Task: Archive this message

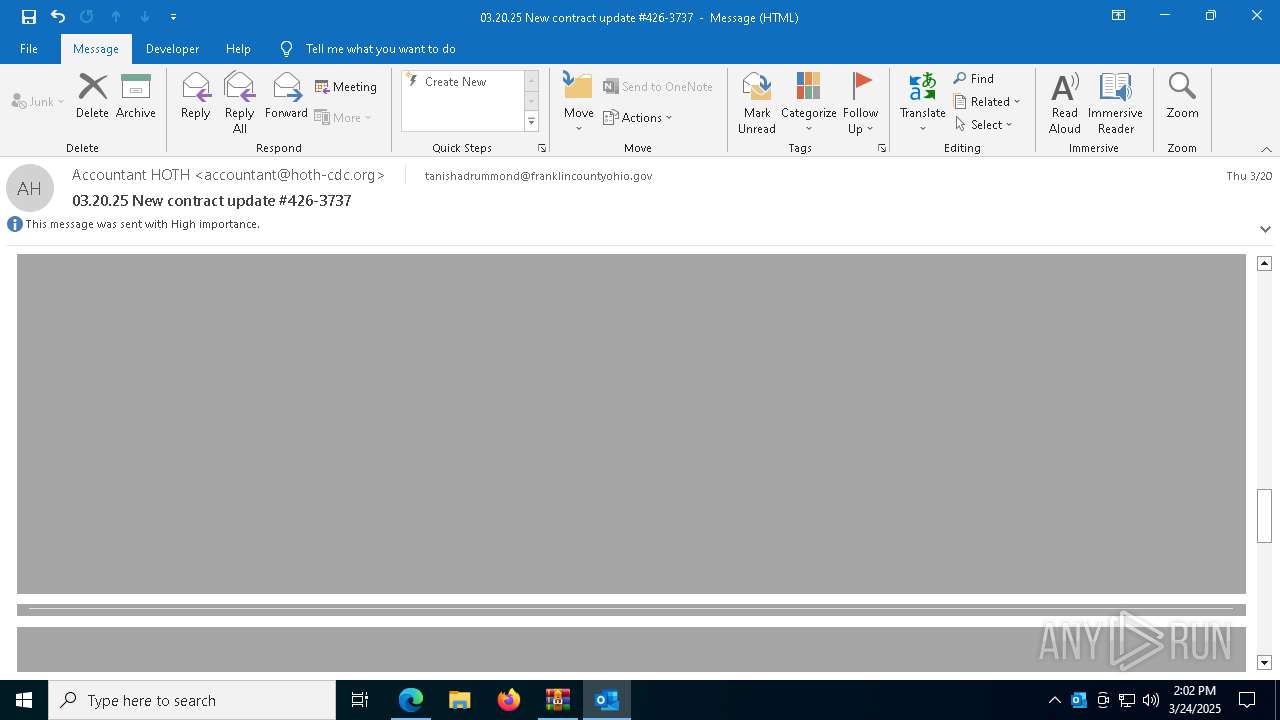Action: click(x=136, y=96)
